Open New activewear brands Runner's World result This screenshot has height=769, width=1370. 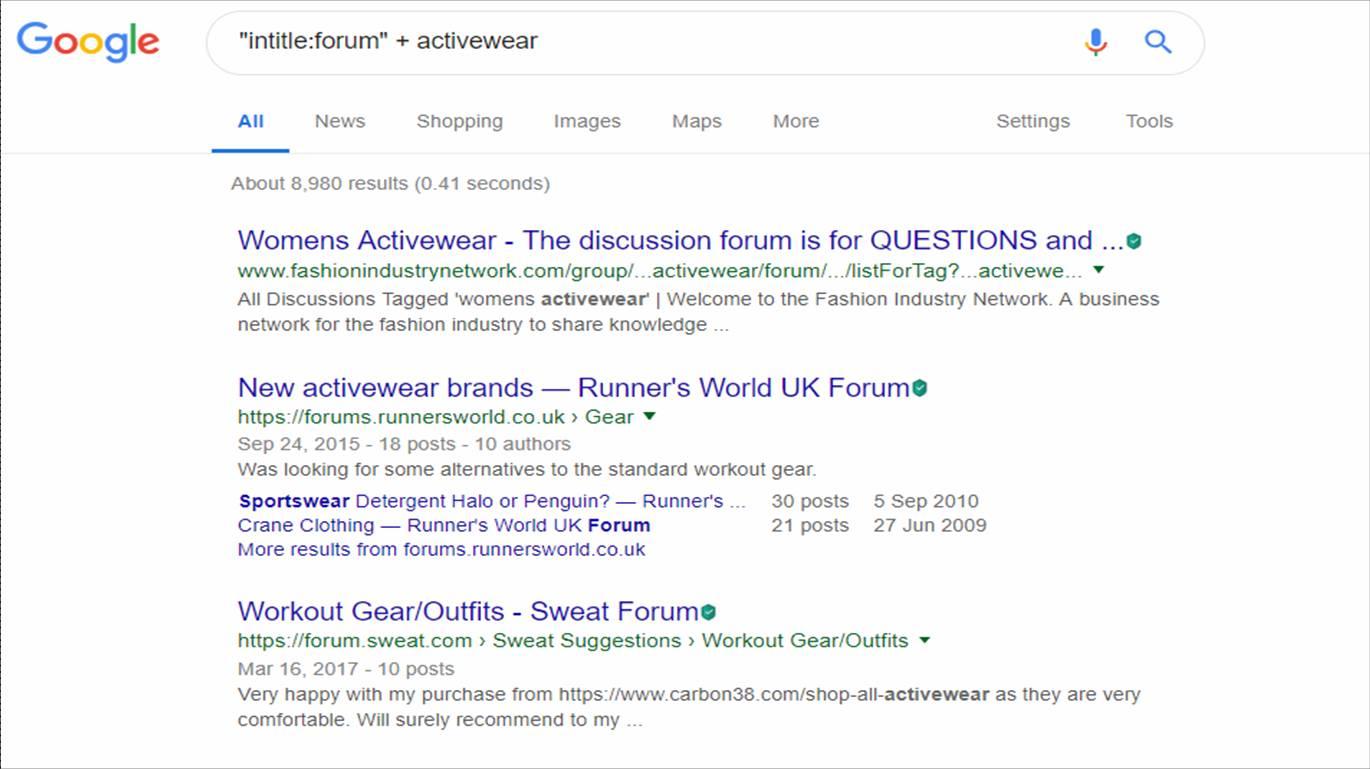click(574, 388)
